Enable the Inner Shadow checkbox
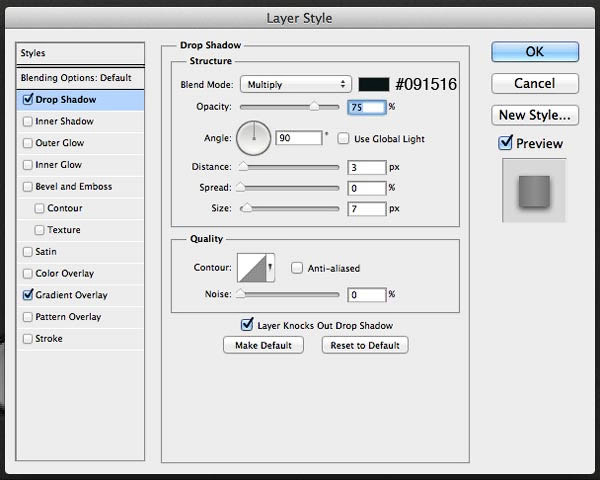Image resolution: width=600 pixels, height=480 pixels. coord(28,121)
